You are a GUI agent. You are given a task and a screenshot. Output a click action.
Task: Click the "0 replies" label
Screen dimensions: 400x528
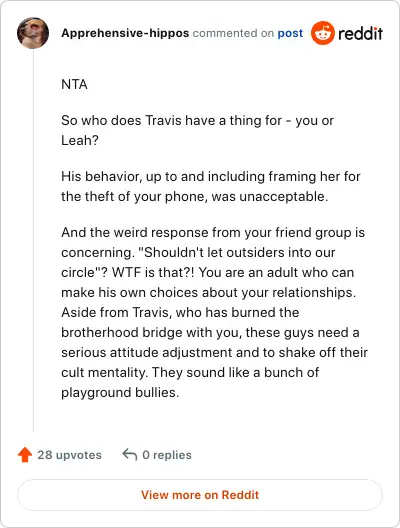pyautogui.click(x=167, y=455)
